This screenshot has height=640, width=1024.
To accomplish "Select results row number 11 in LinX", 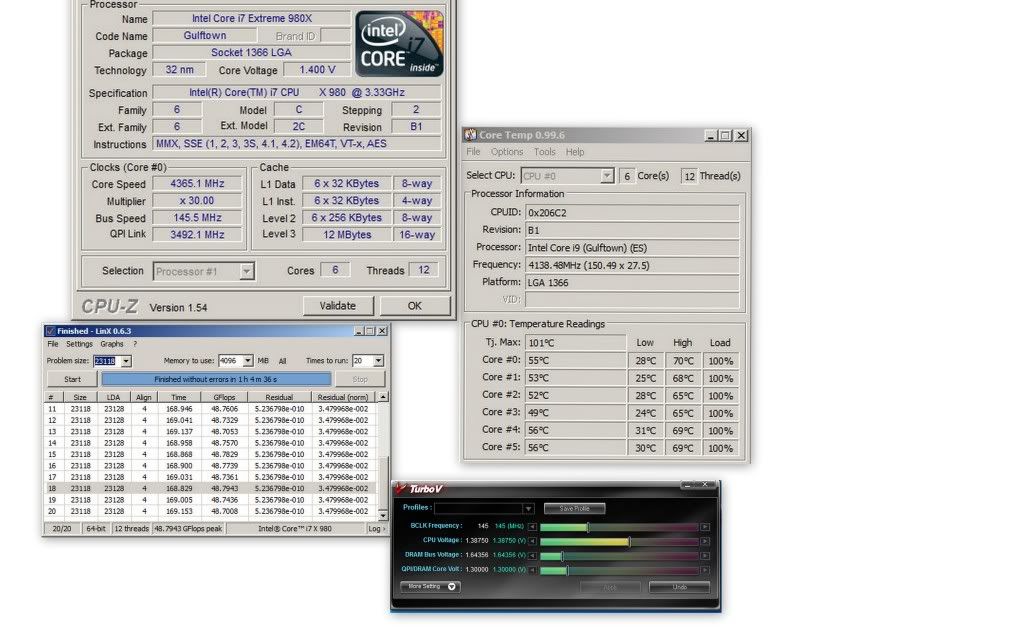I will (x=211, y=409).
